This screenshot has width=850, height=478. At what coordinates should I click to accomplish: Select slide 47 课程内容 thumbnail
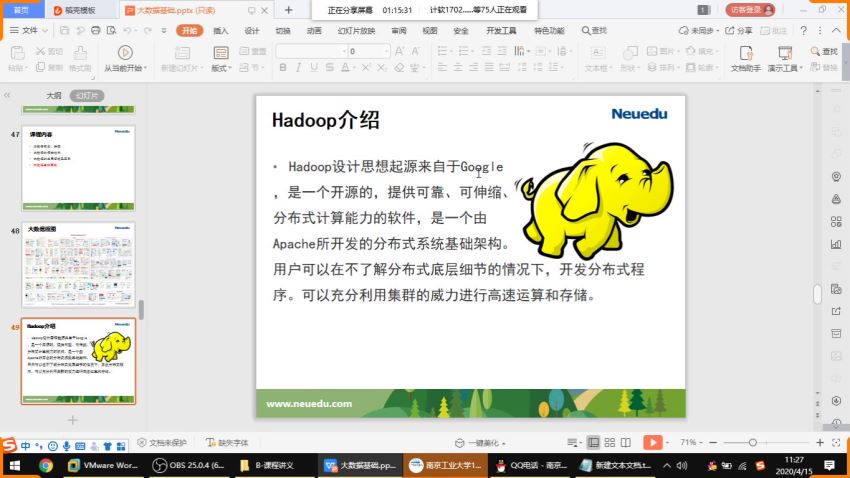click(79, 169)
